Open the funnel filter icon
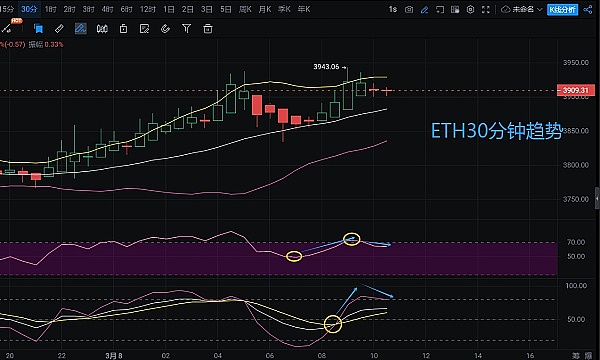The width and height of the screenshot is (600, 360). (x=186, y=29)
